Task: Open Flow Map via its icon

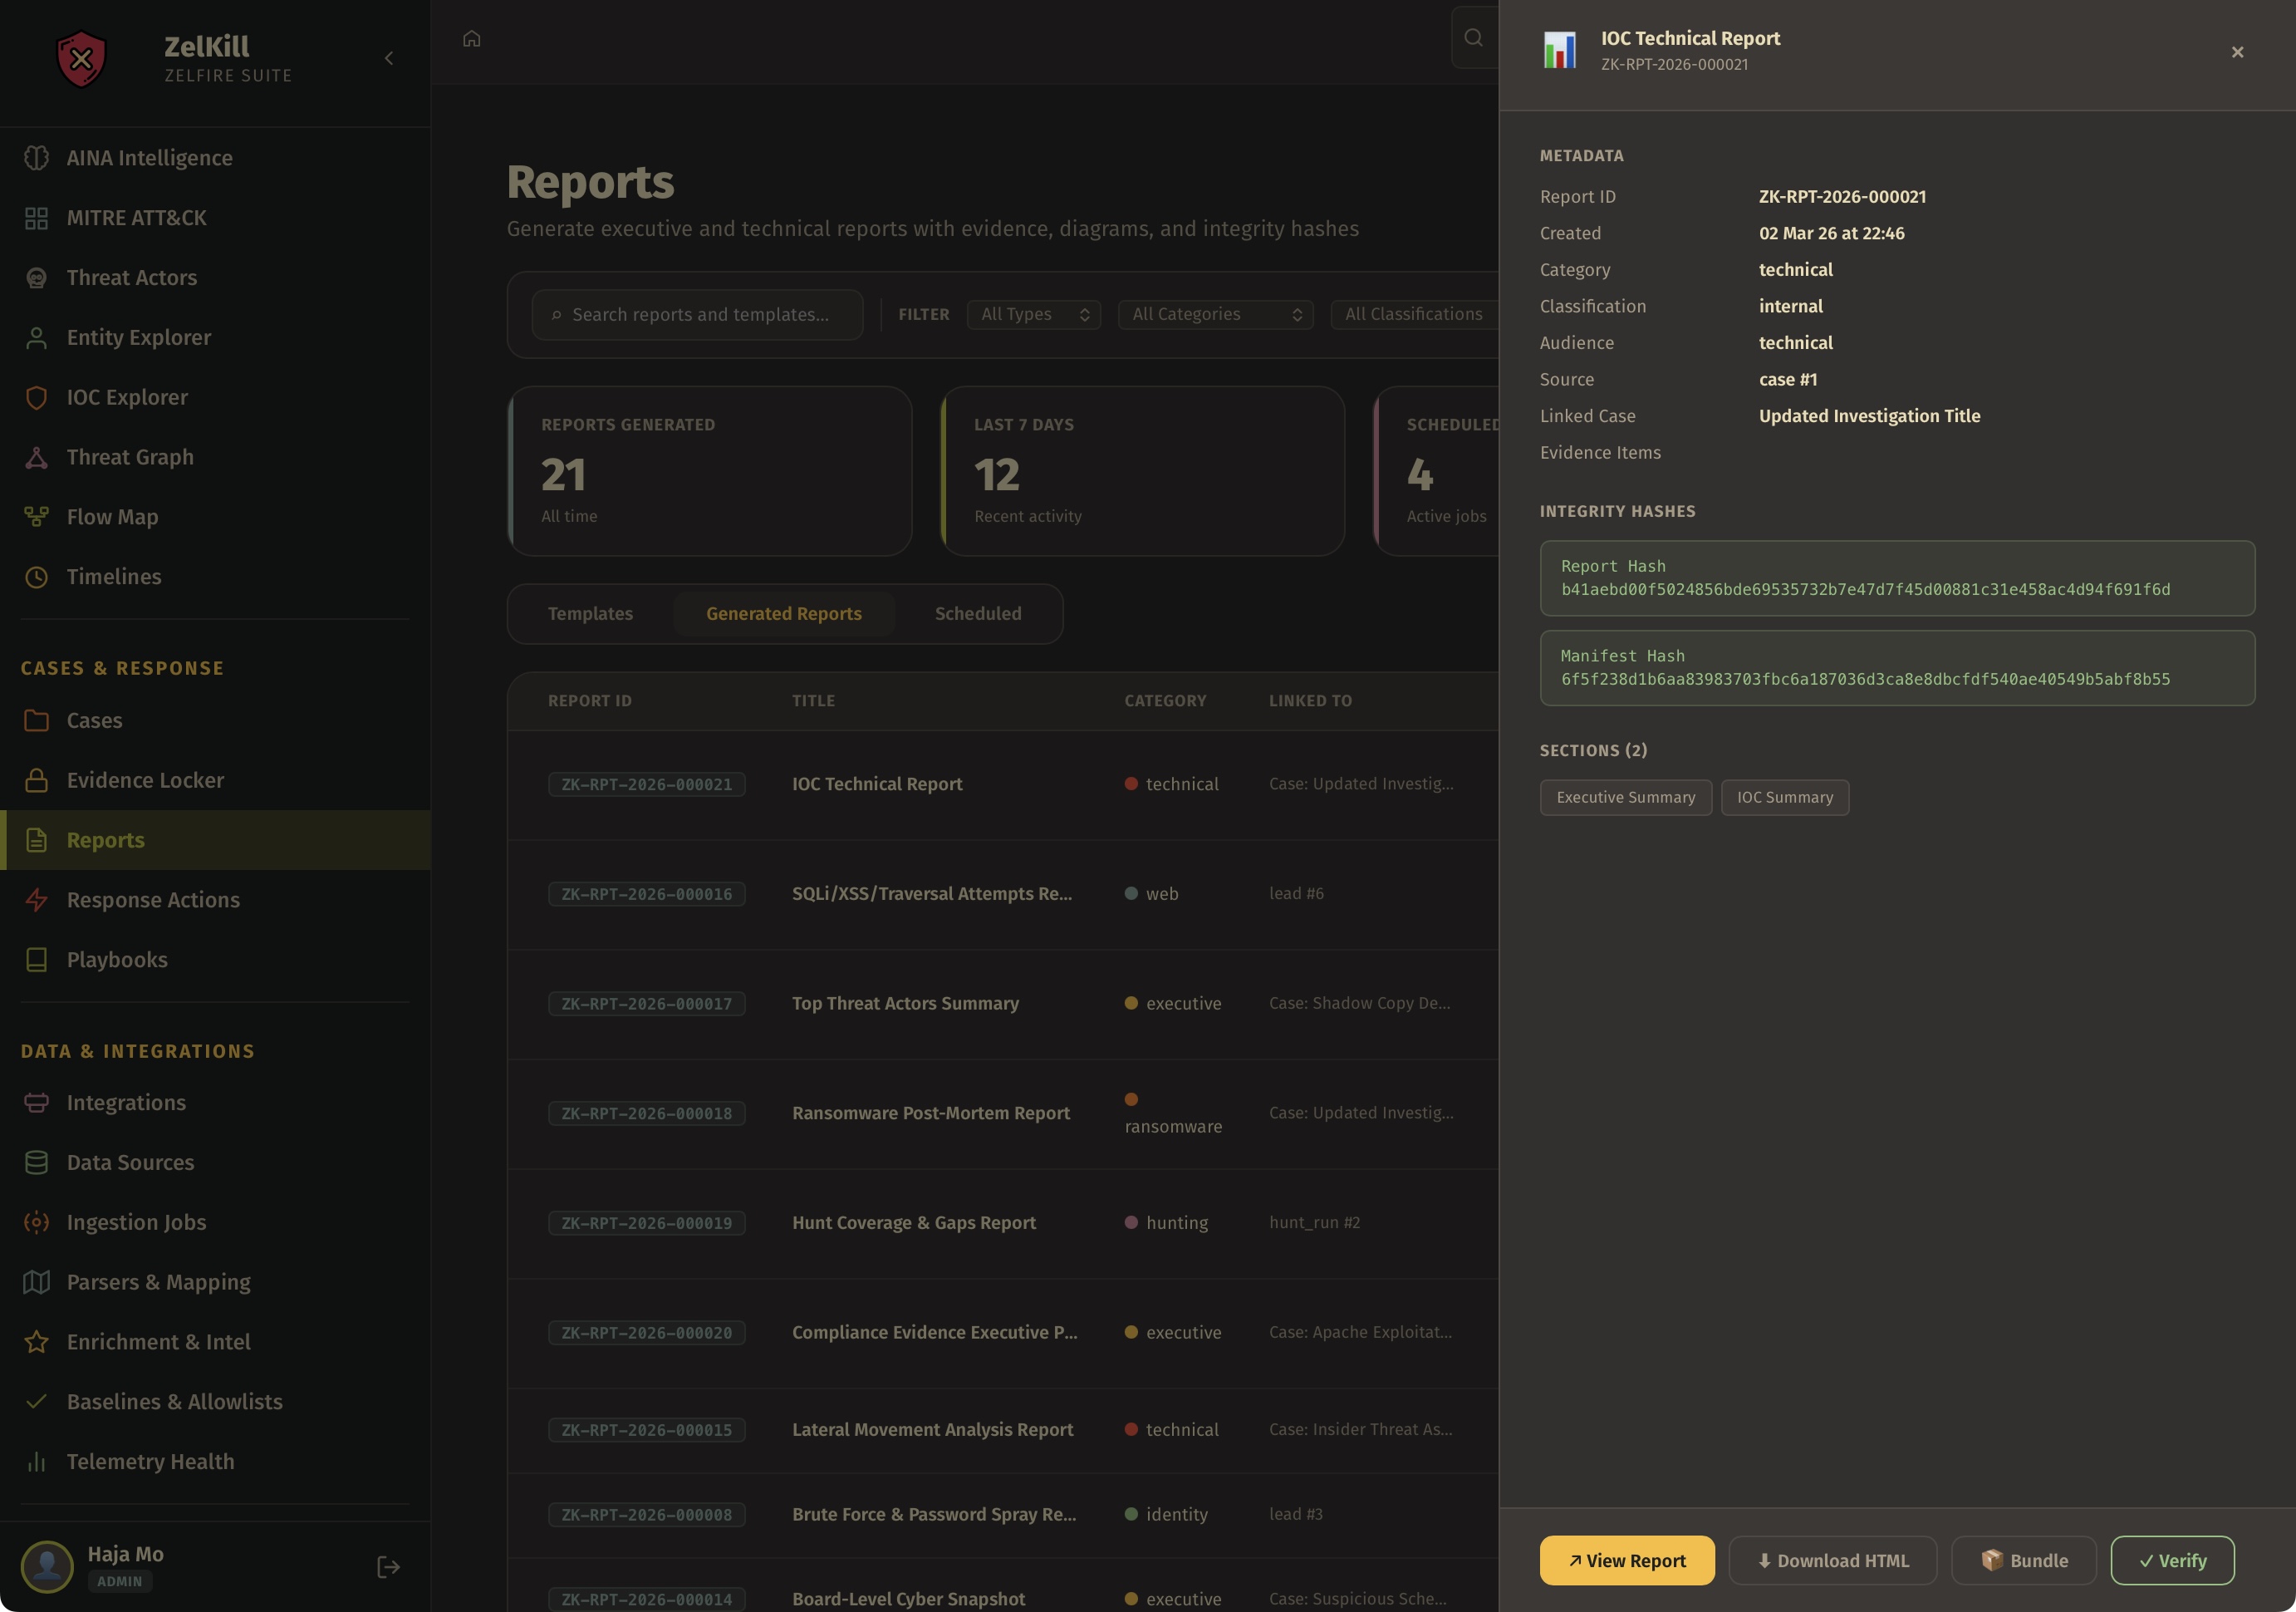Action: point(36,517)
